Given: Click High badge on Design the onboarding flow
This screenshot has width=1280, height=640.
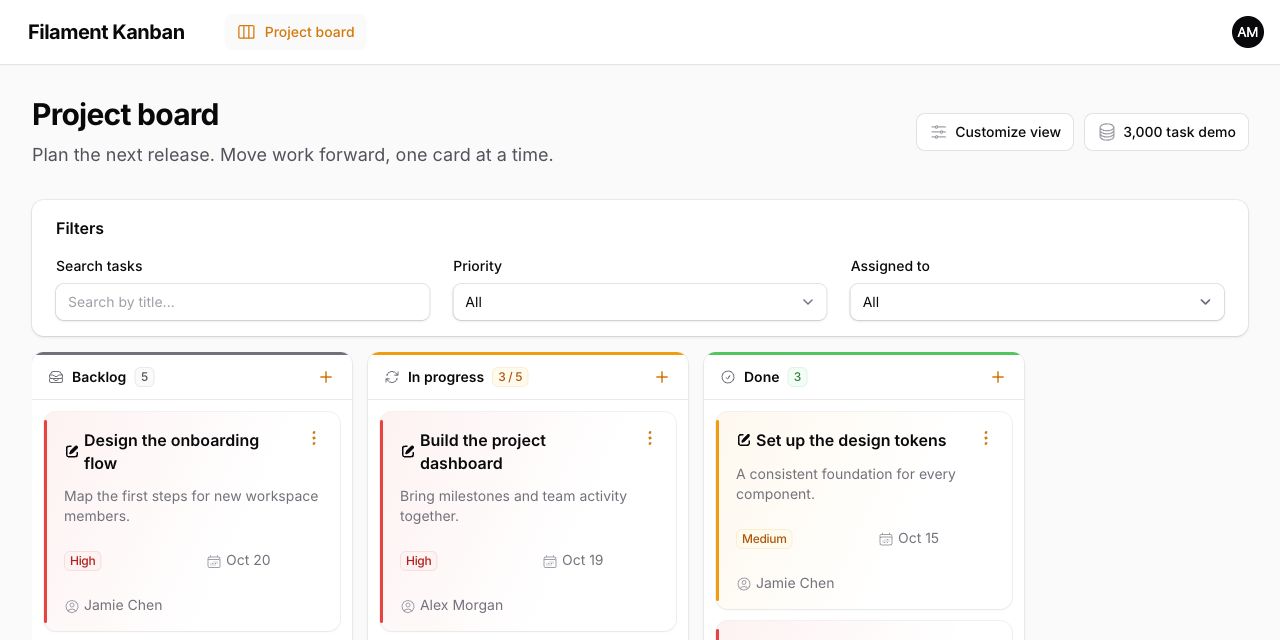Looking at the screenshot, I should pyautogui.click(x=83, y=561).
